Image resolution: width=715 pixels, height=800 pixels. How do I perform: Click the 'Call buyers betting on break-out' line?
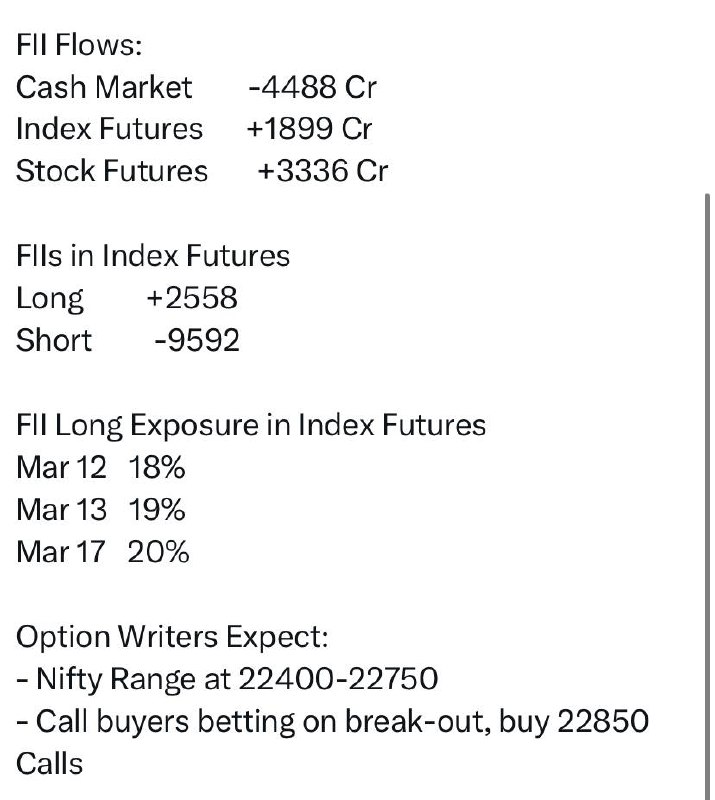coord(333,743)
